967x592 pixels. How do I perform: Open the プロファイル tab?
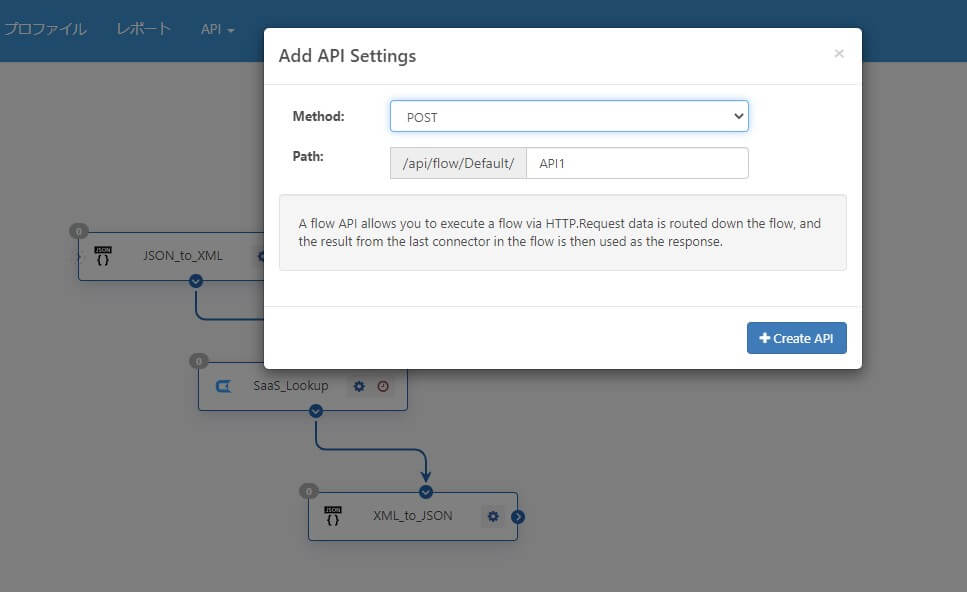[45, 29]
